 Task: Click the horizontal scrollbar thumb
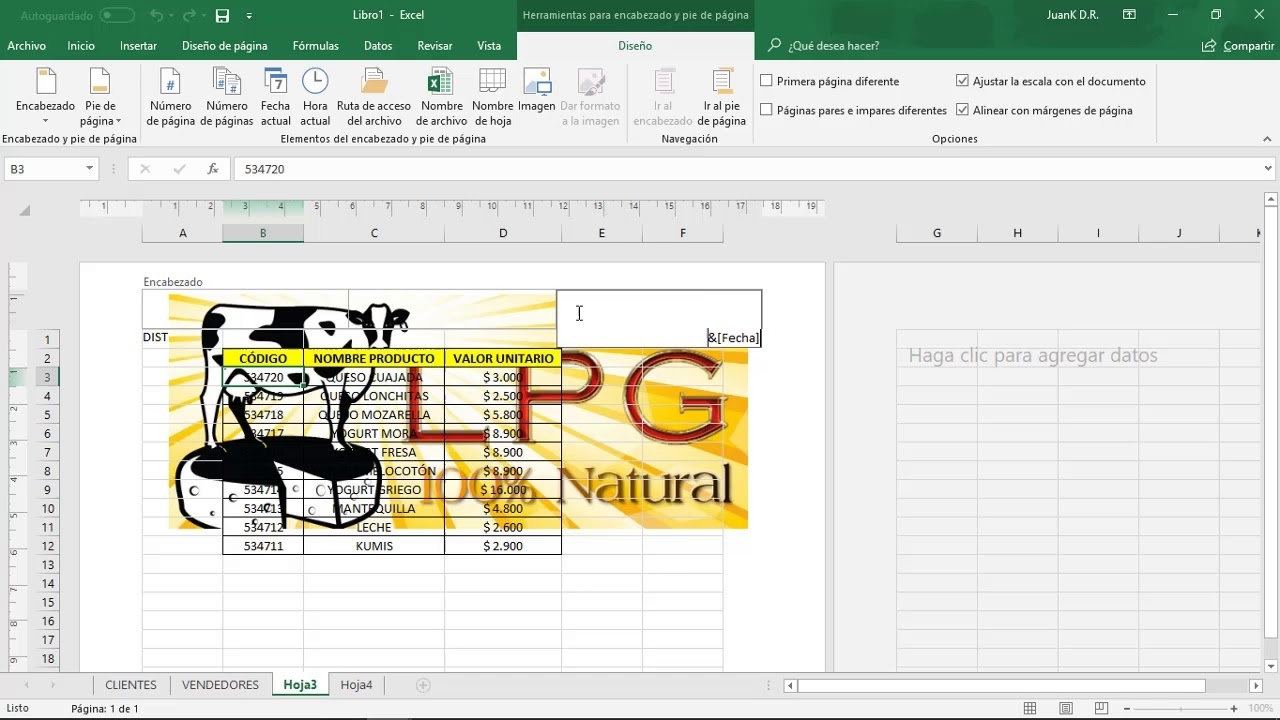(1001, 686)
